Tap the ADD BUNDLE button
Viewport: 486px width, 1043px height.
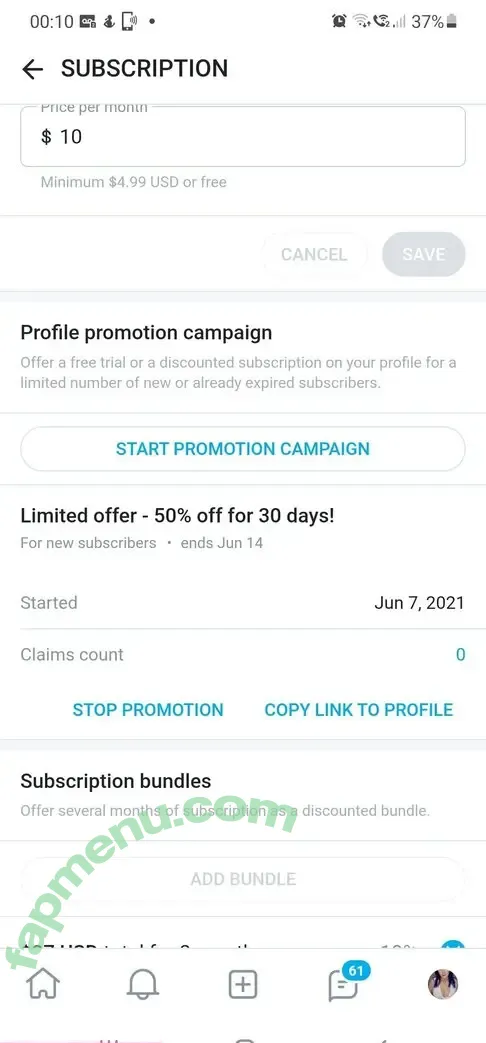tap(243, 879)
